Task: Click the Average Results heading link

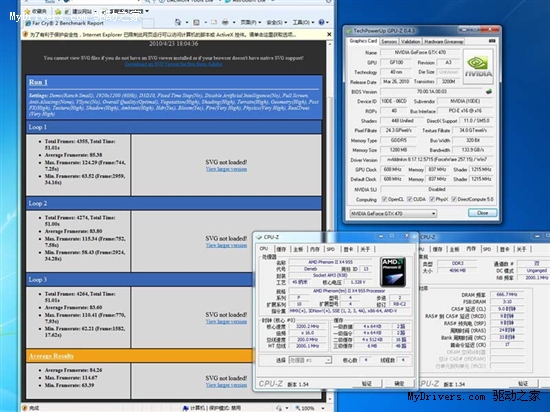Action: [51, 356]
